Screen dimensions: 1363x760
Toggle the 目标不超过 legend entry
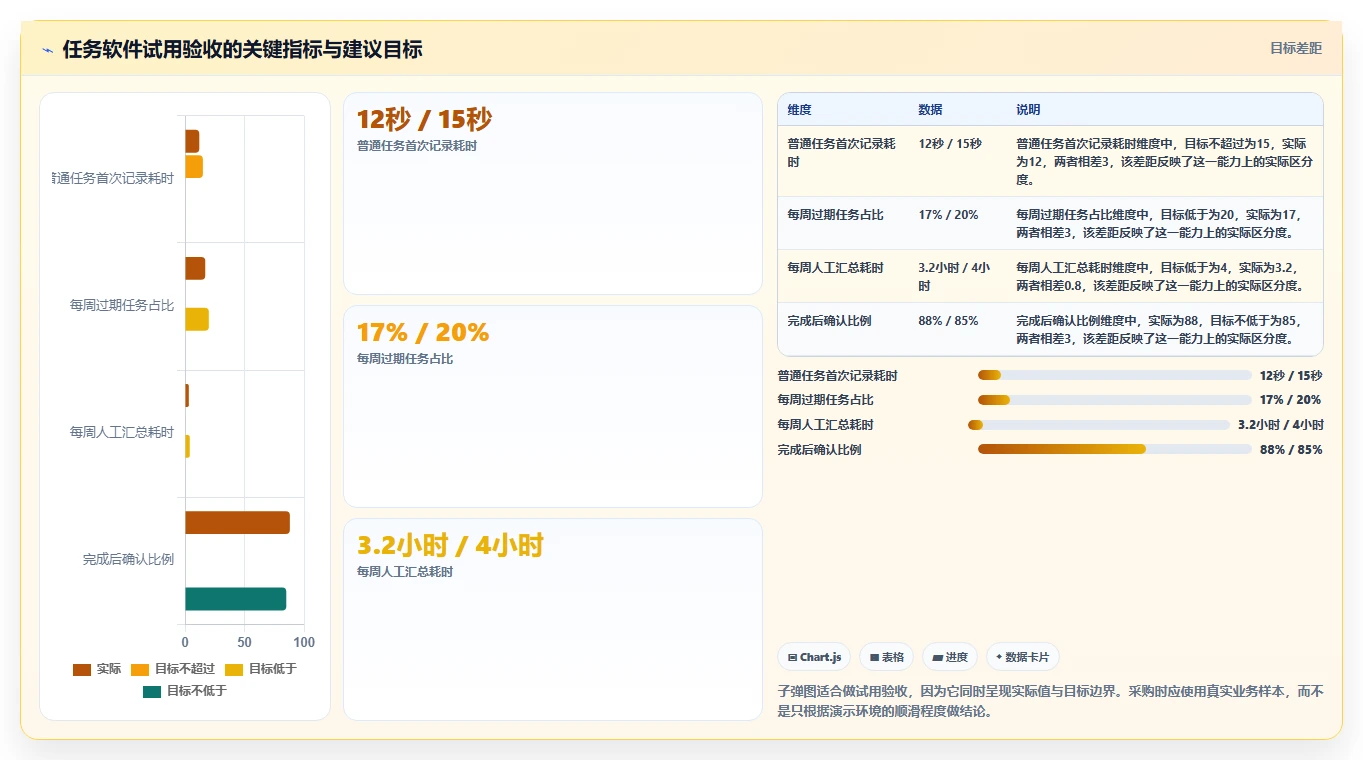173,669
